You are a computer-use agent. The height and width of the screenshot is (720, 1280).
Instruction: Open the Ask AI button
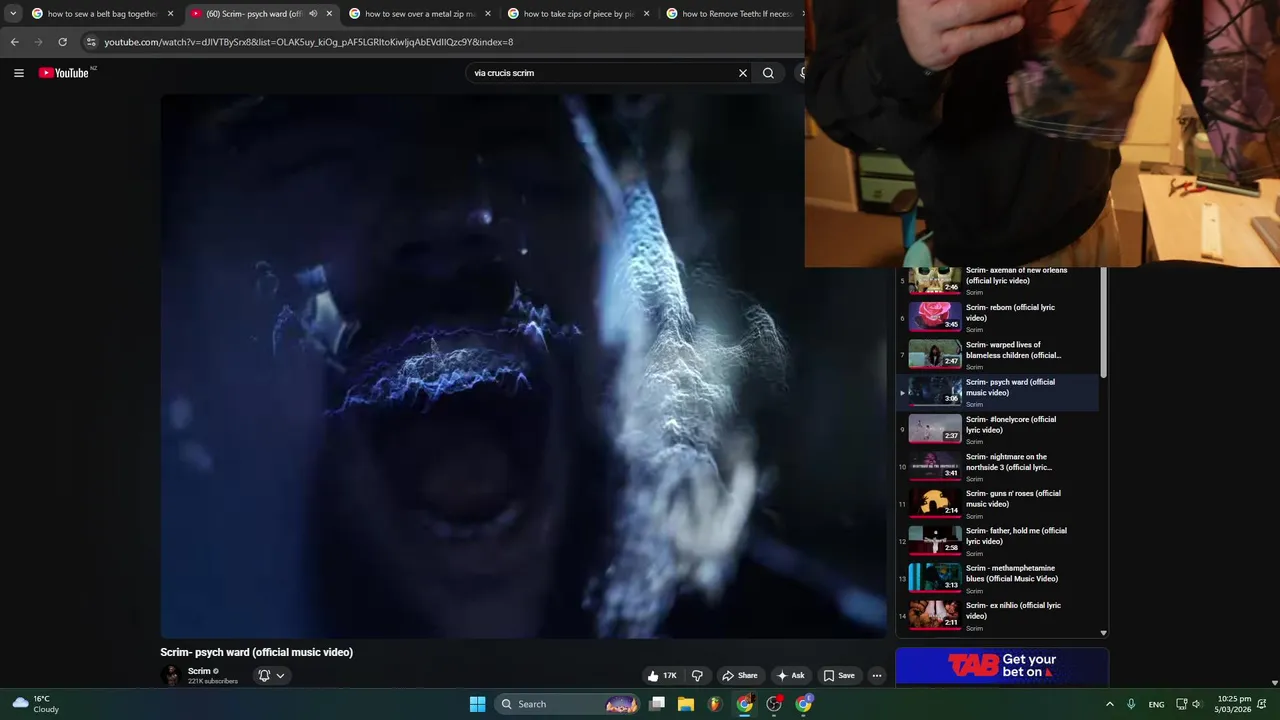(x=790, y=676)
